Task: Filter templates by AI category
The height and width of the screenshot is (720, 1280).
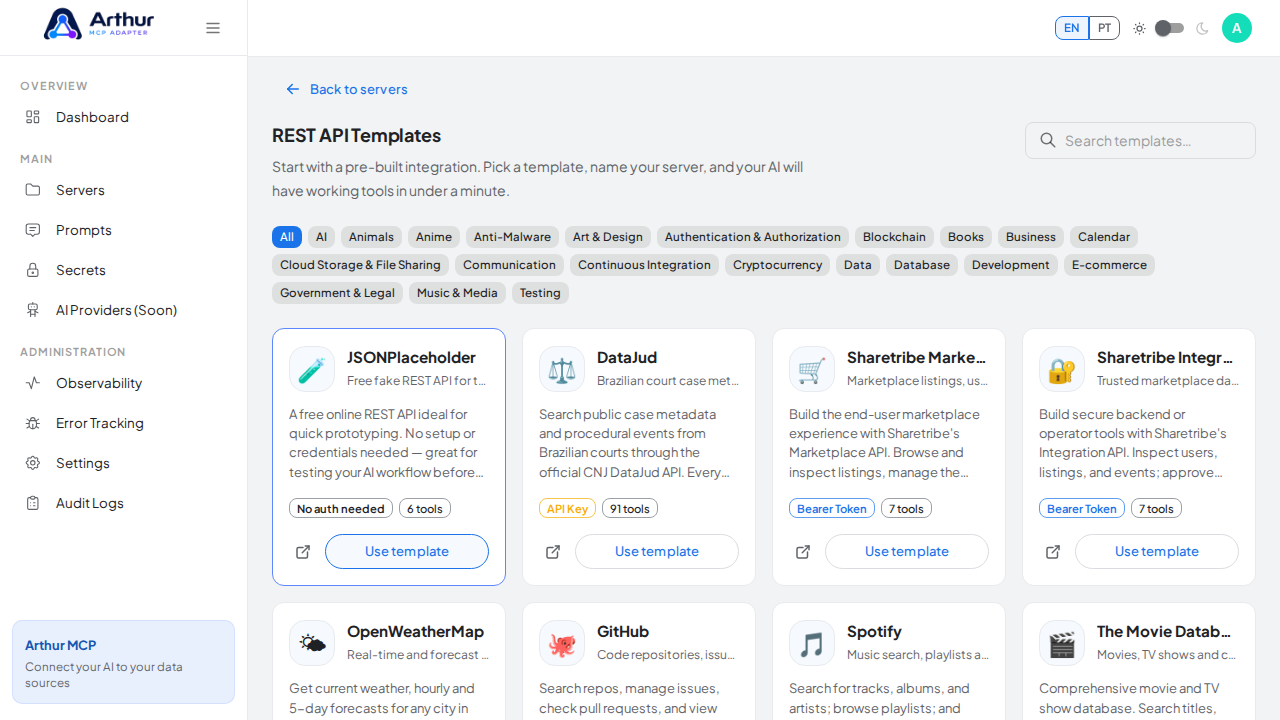Action: pos(321,237)
